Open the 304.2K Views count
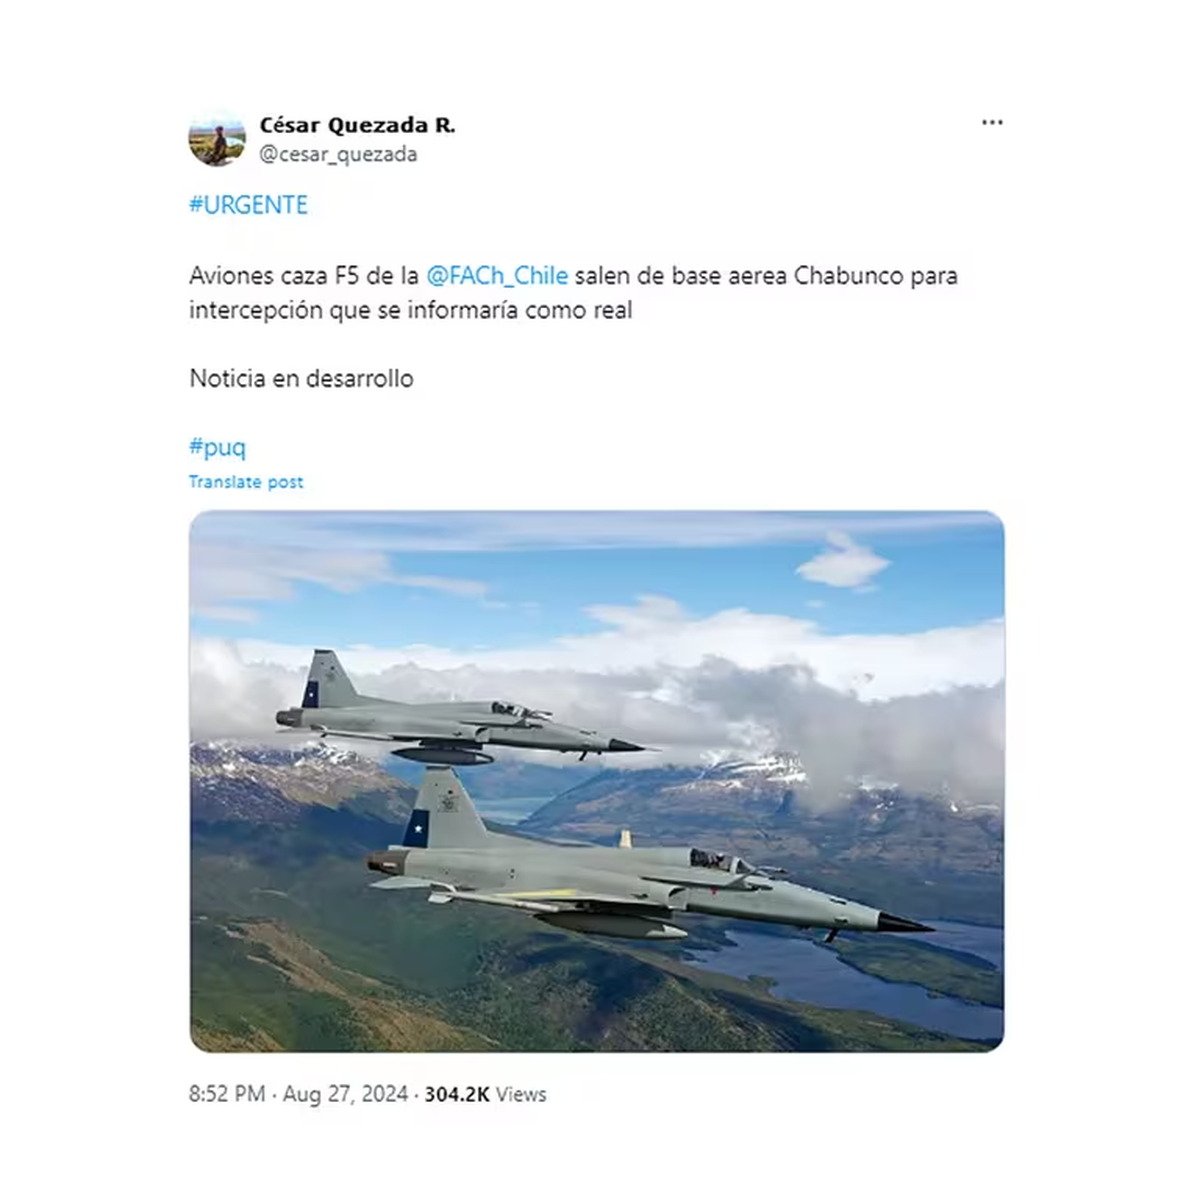The height and width of the screenshot is (1200, 1200). pyautogui.click(x=485, y=1094)
